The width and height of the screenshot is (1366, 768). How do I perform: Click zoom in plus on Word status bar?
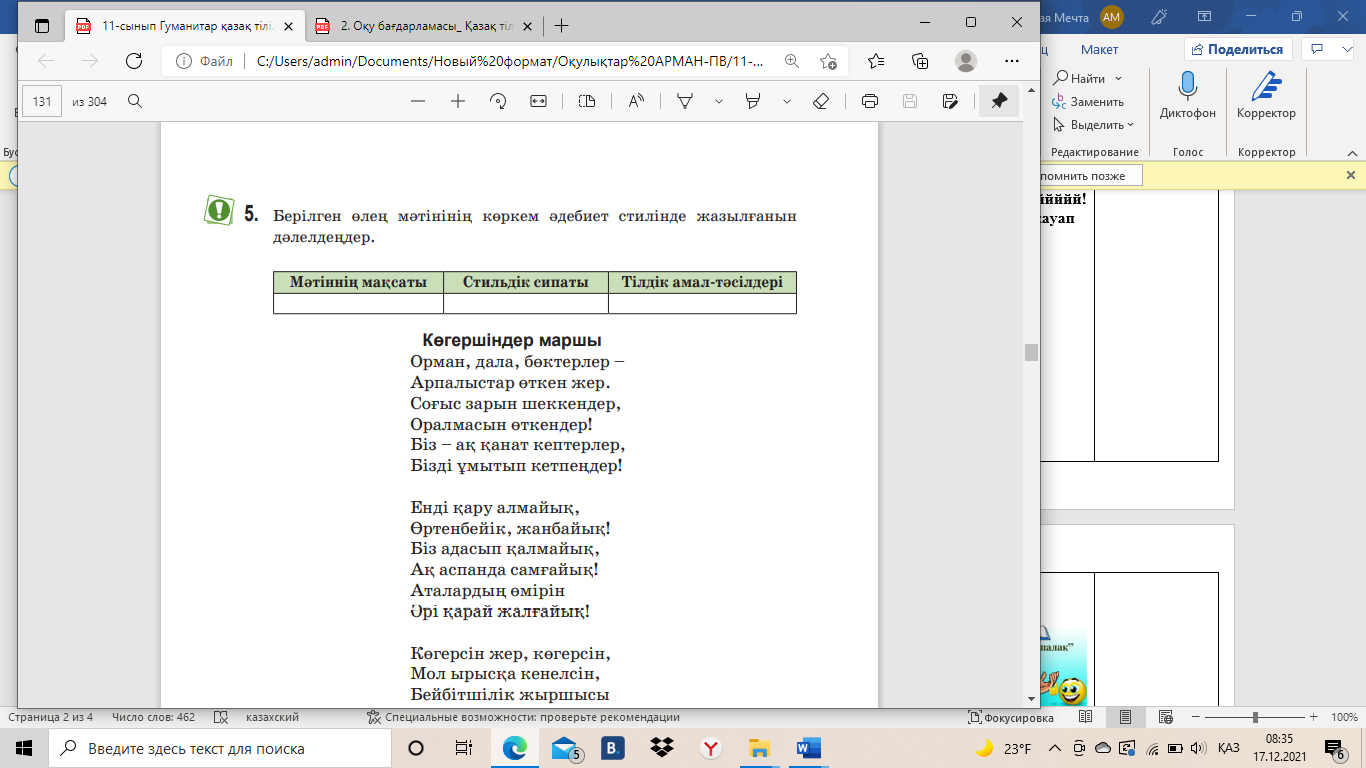coord(1313,717)
